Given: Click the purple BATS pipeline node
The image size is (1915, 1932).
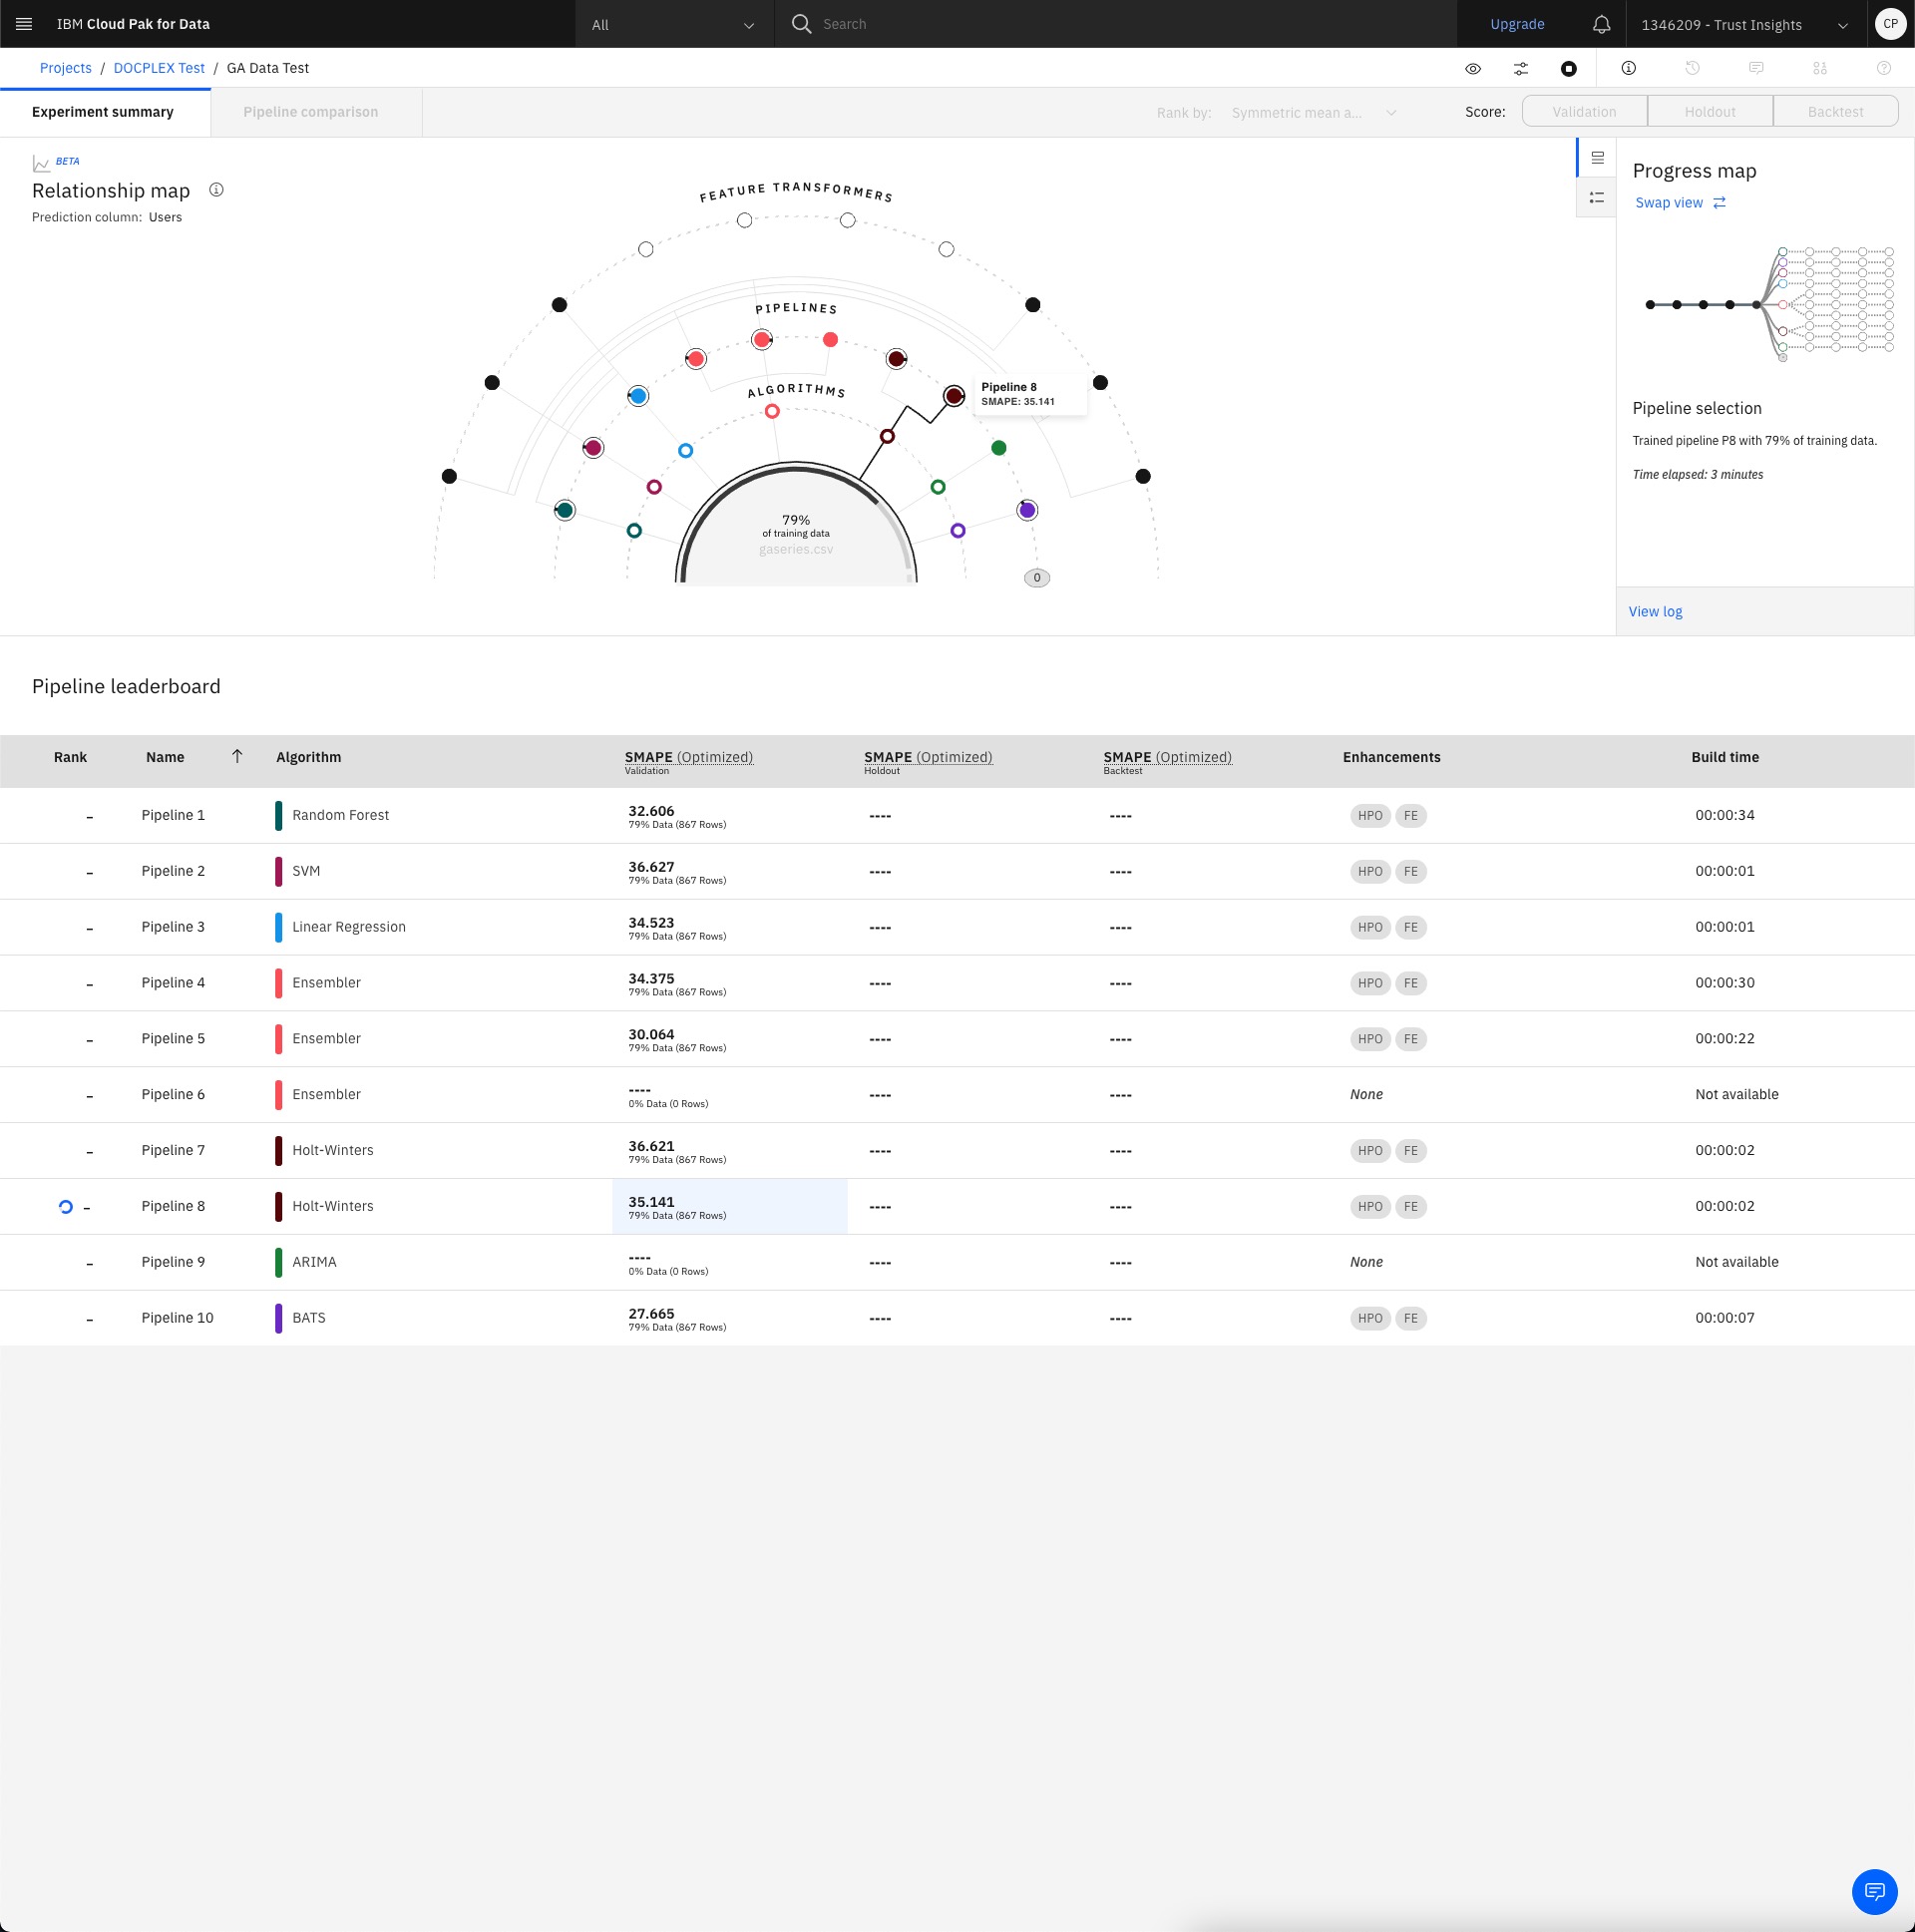Looking at the screenshot, I should [1027, 511].
